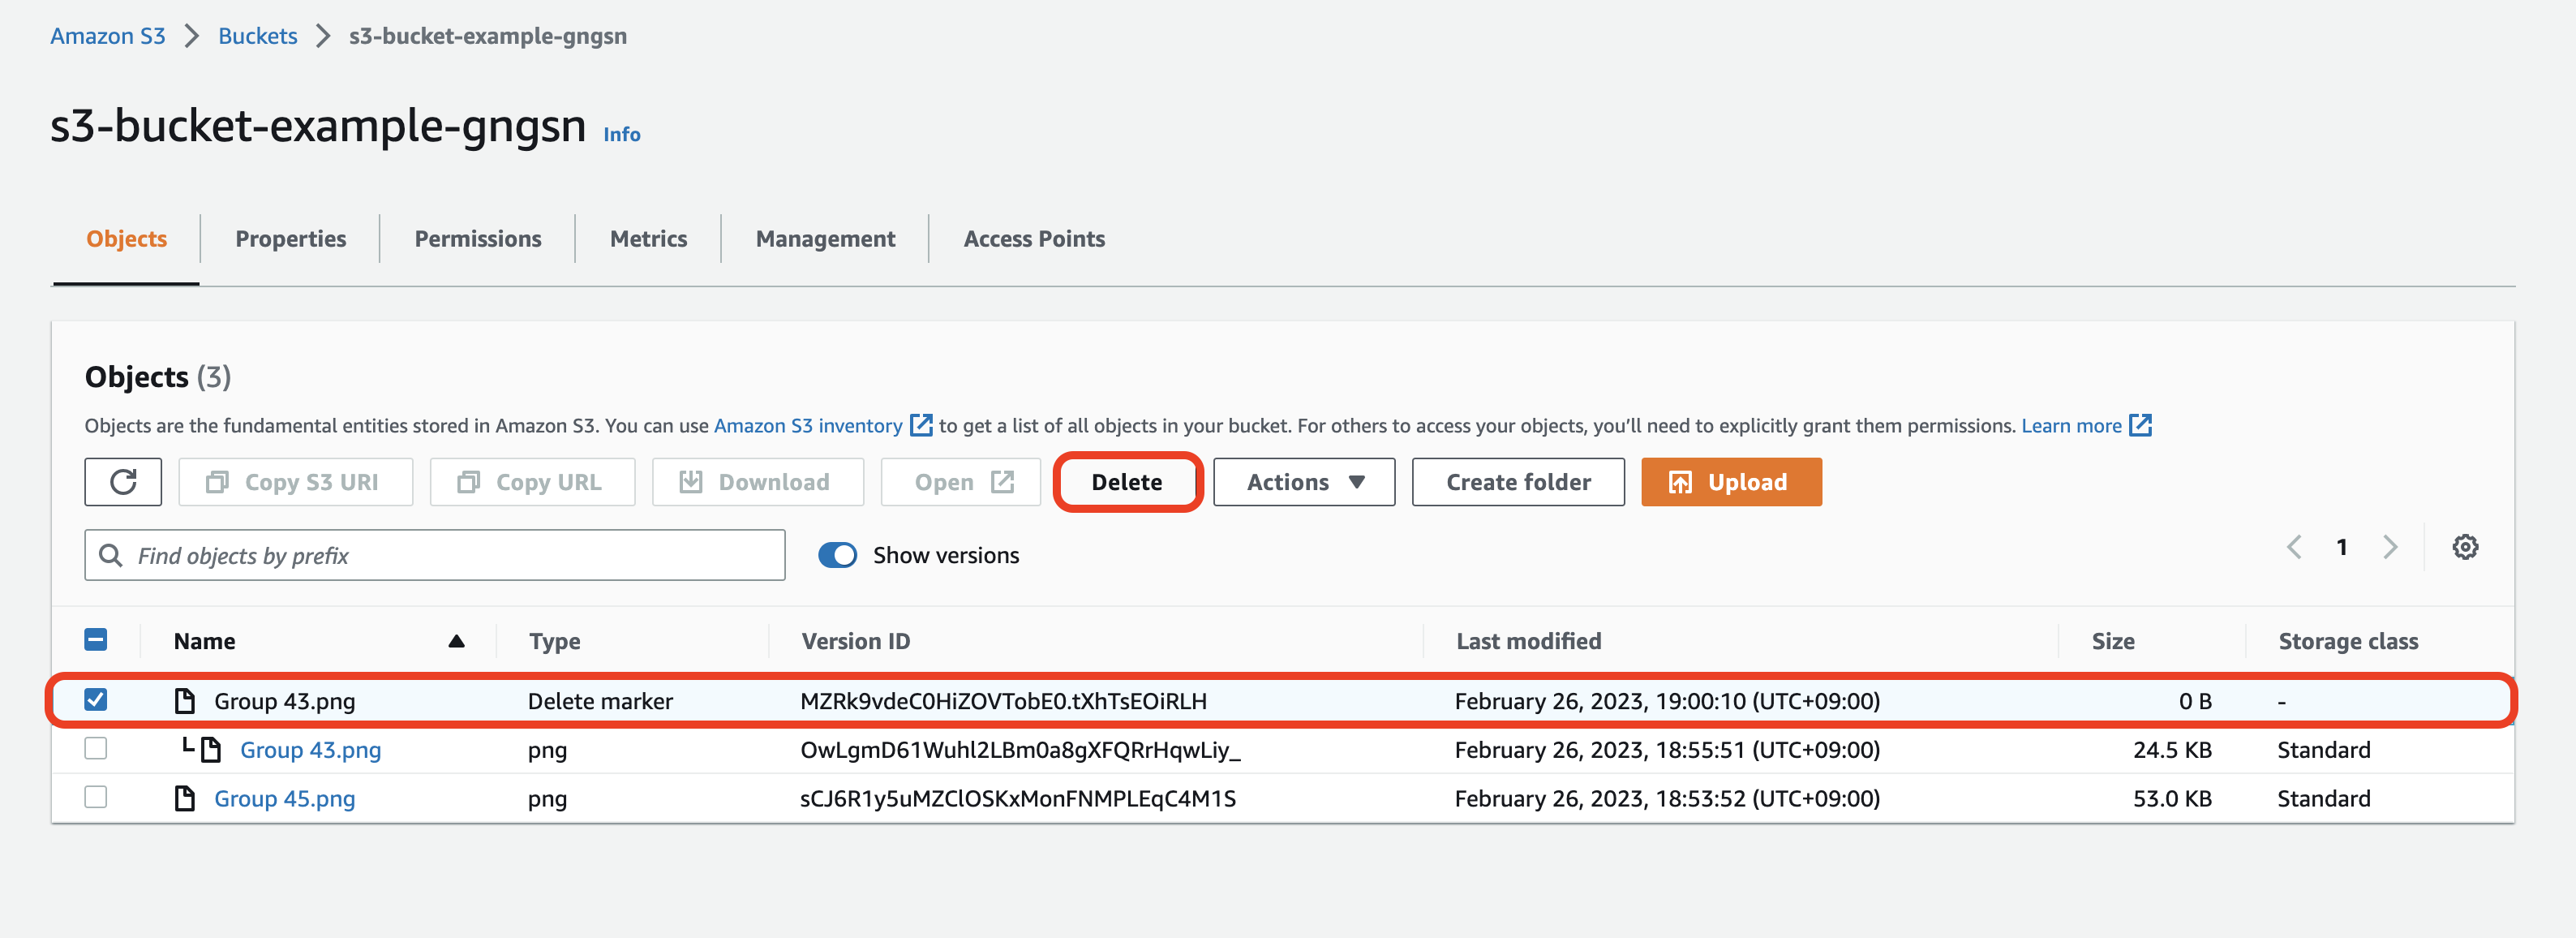This screenshot has width=2576, height=938.
Task: Sort by Name using the ascending arrow
Action: click(x=456, y=641)
